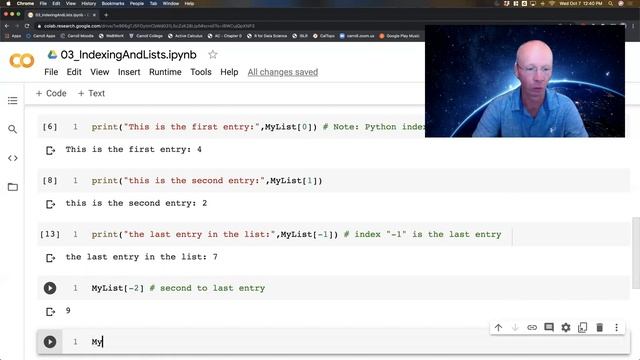
Task: Select the cell printing the last entry
Action: 334,234
